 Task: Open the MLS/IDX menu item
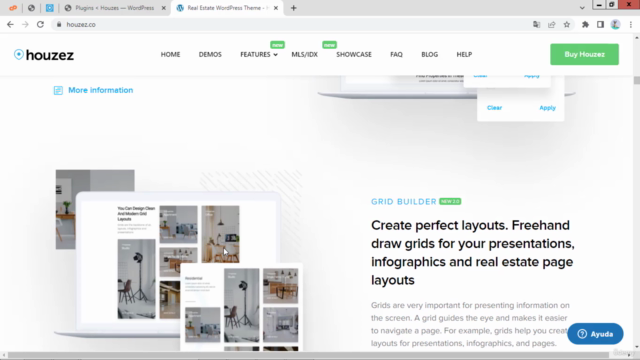[304, 54]
